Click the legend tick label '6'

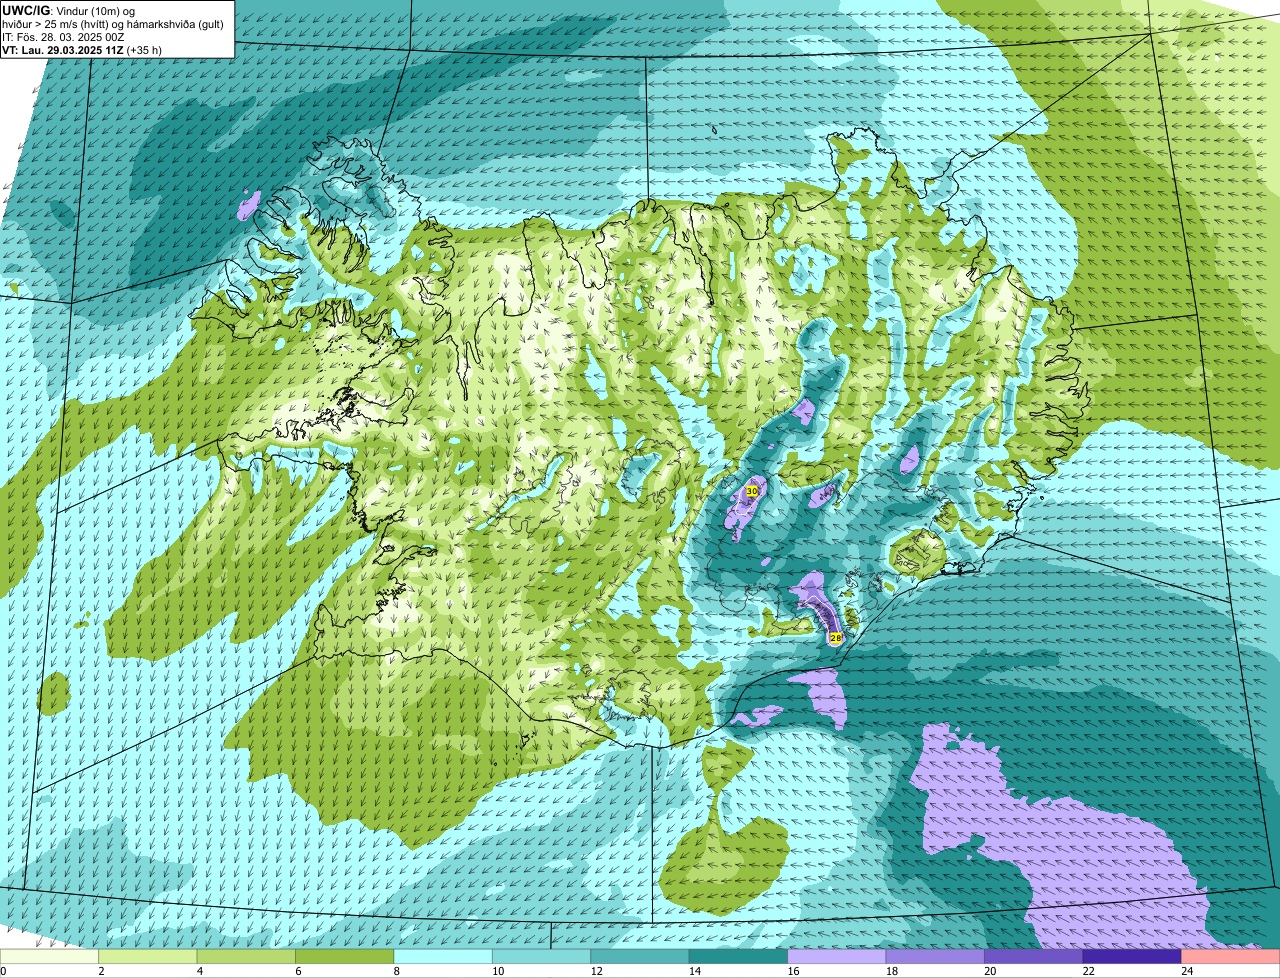[297, 971]
